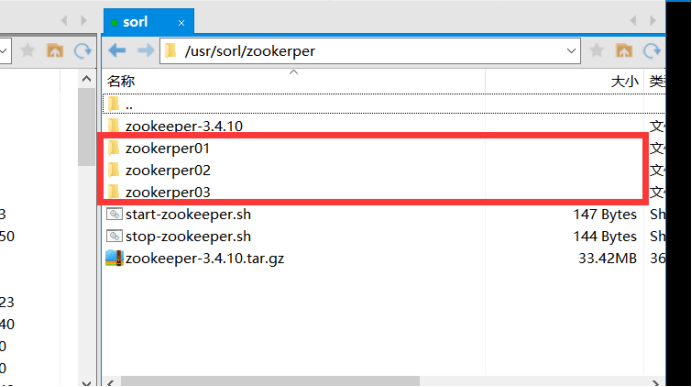692x387 pixels.
Task: Click the left pane bookmark star icon
Action: point(28,51)
